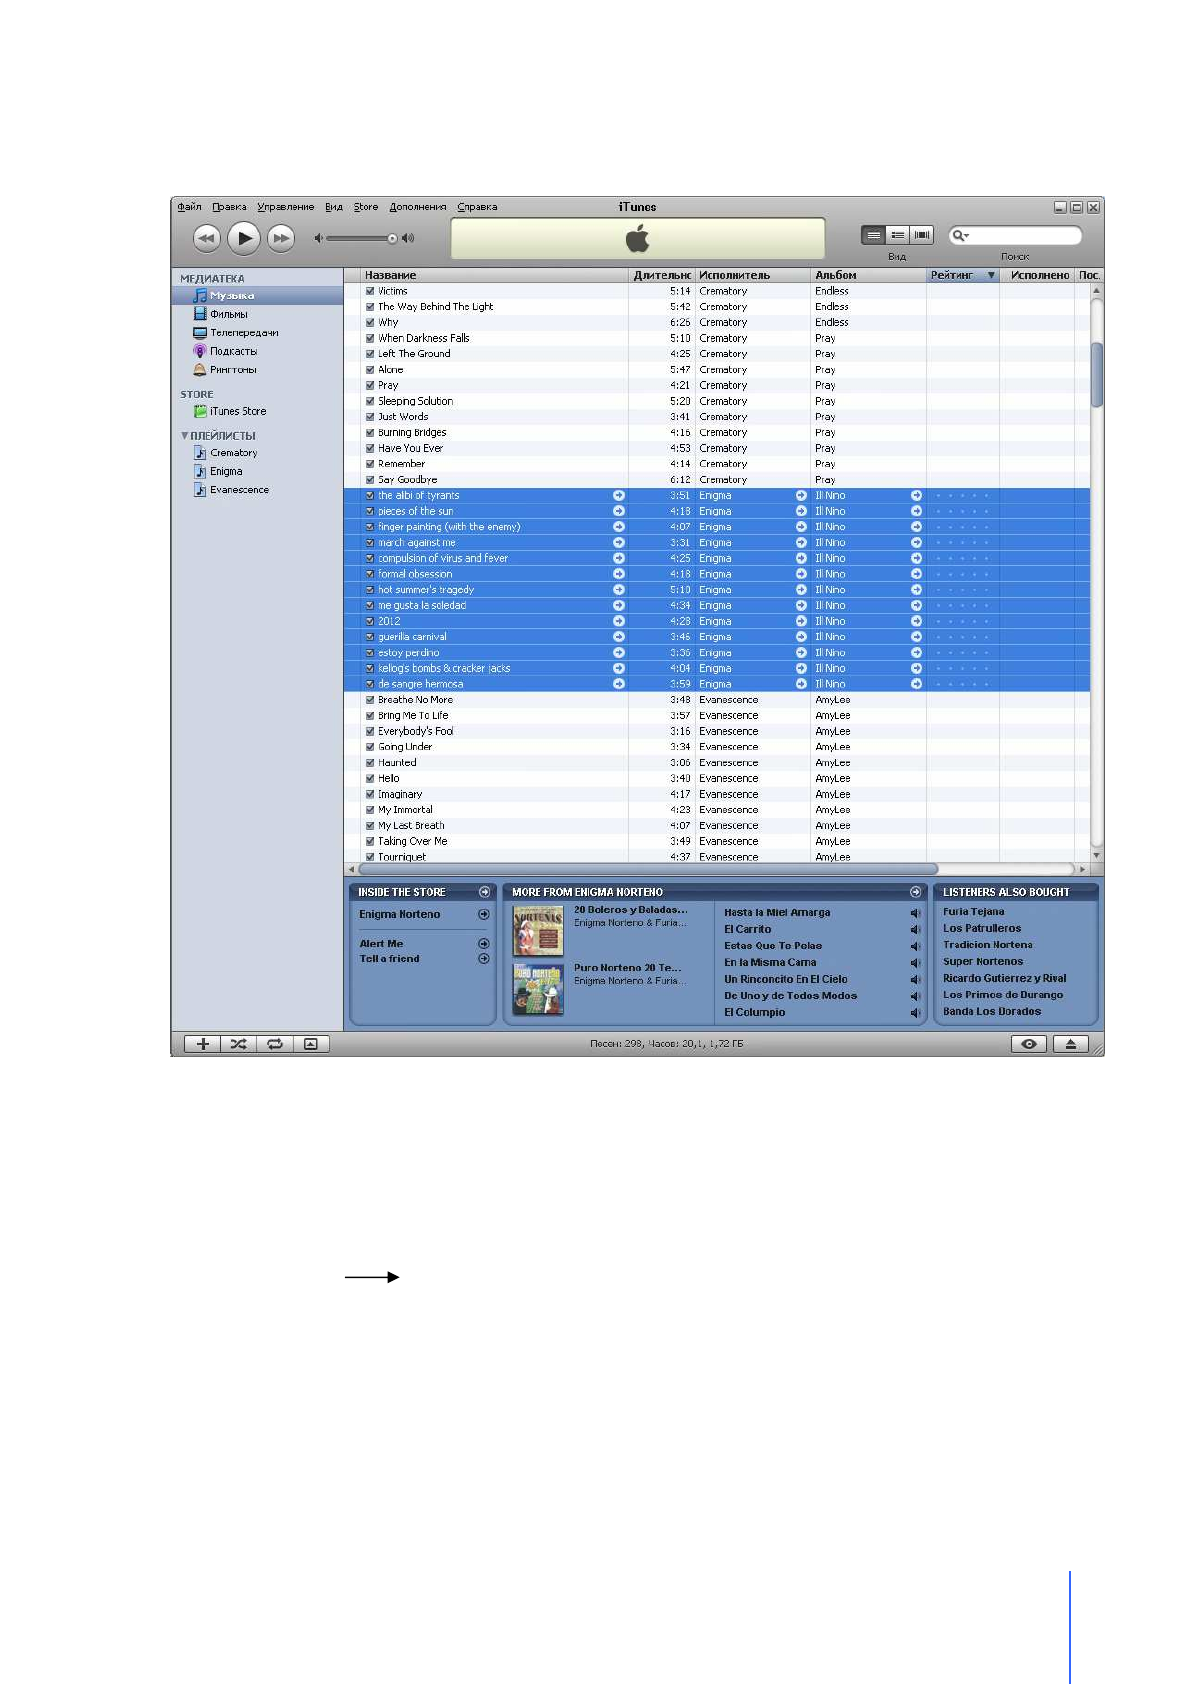Uncheck 'Going Under' song checkbox
Viewport: 1191px width, 1684px height.
tap(370, 747)
